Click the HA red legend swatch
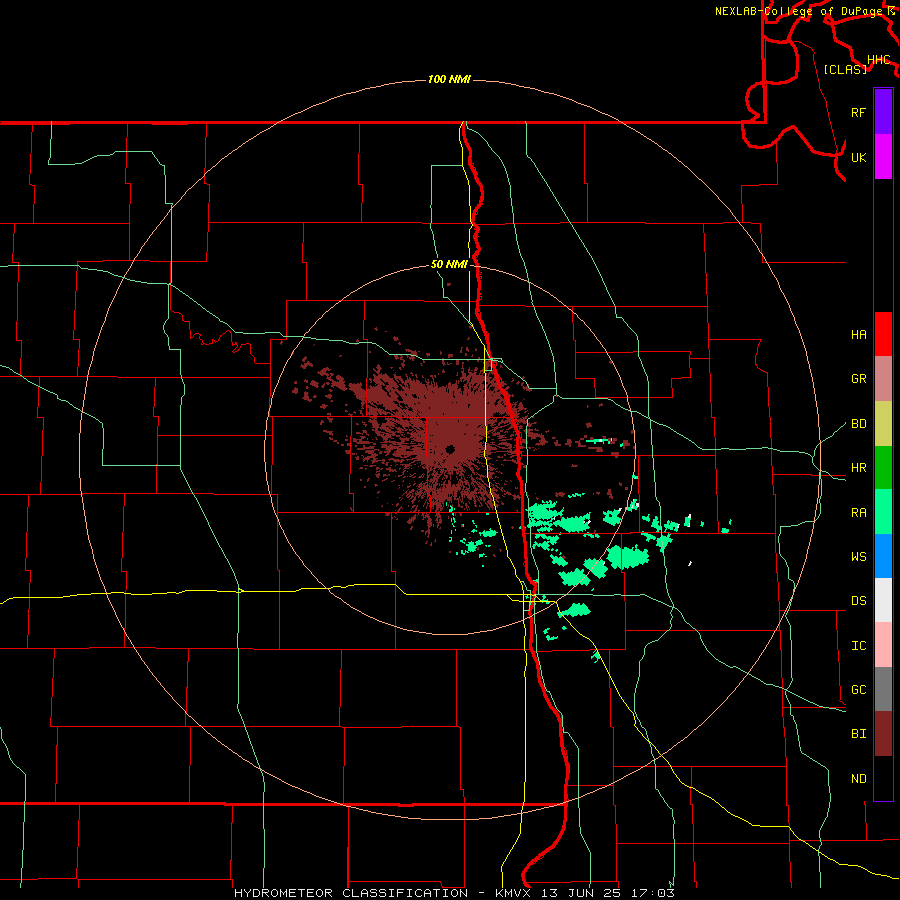Viewport: 900px width, 900px height. [883, 334]
